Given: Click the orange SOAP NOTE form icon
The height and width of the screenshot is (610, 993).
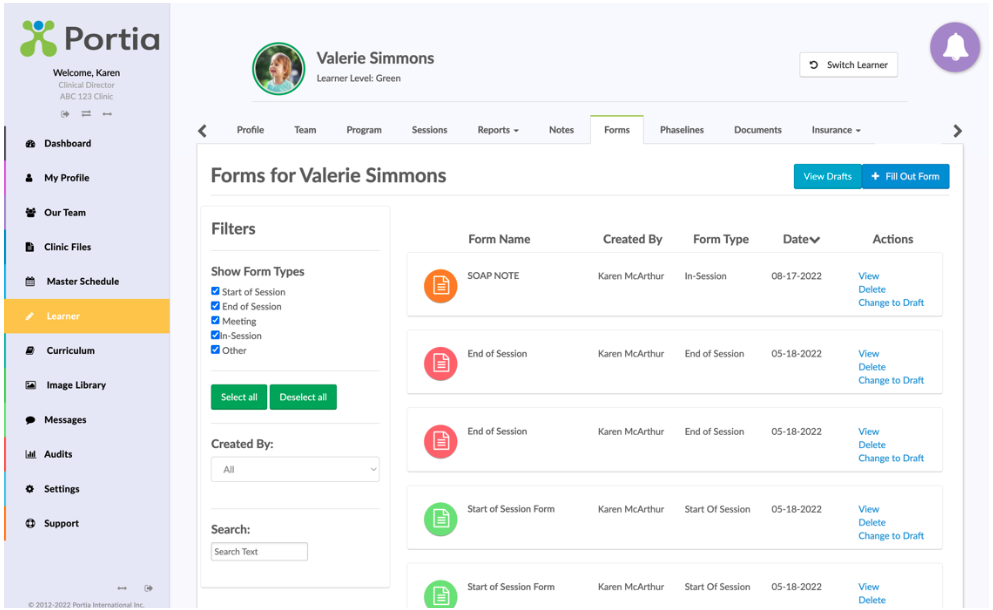Looking at the screenshot, I should [x=441, y=286].
